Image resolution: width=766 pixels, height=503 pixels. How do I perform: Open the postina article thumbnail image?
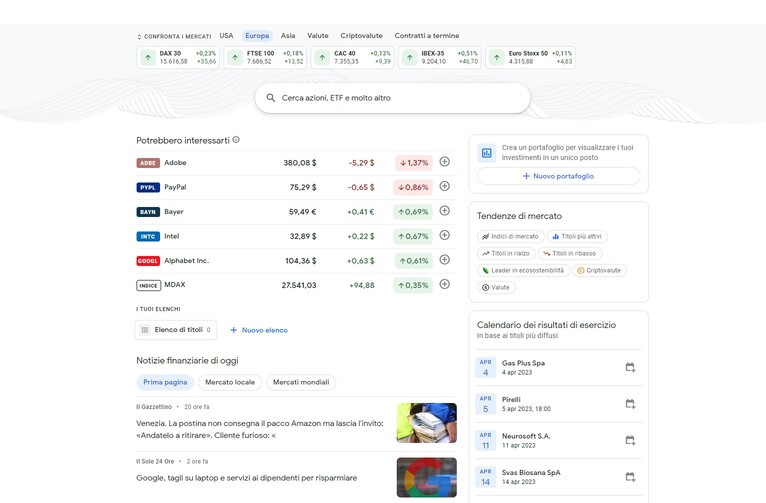pos(426,423)
